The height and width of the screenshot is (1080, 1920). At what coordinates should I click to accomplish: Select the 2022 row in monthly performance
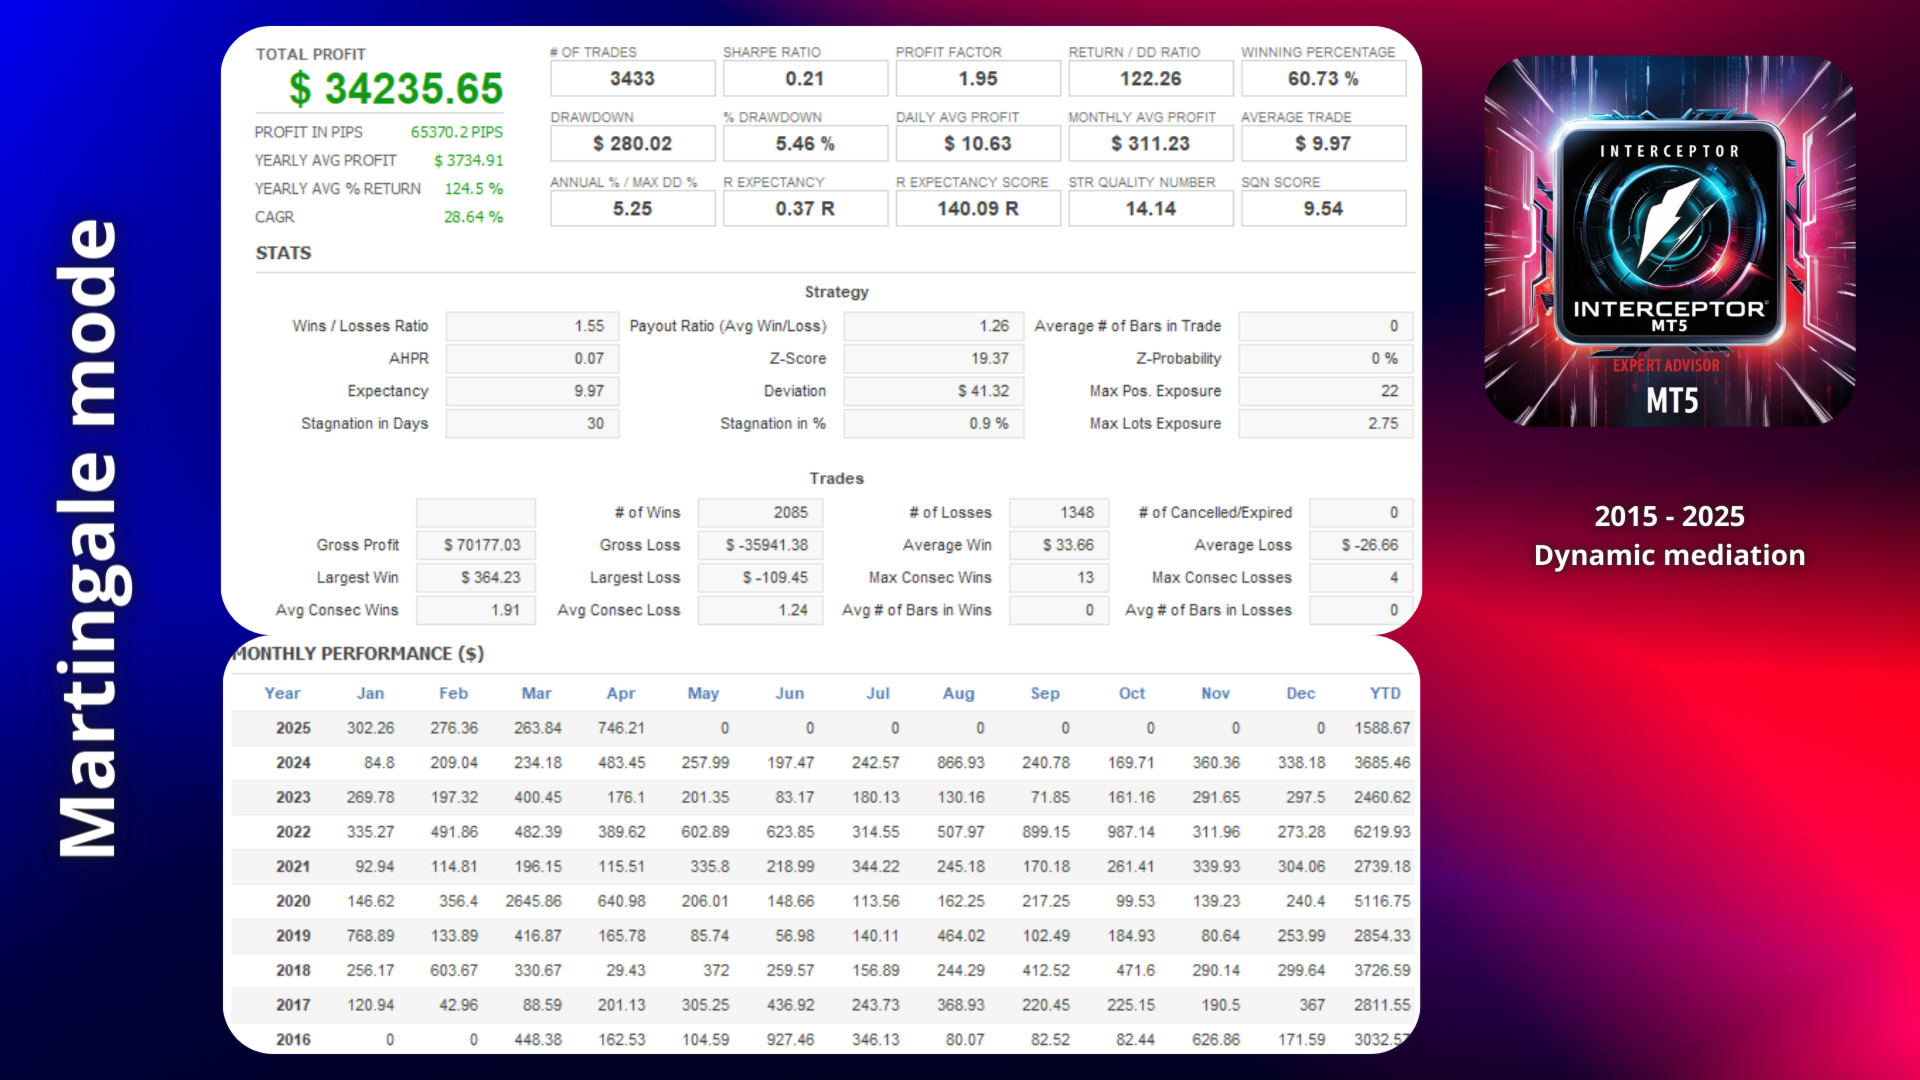coord(293,832)
